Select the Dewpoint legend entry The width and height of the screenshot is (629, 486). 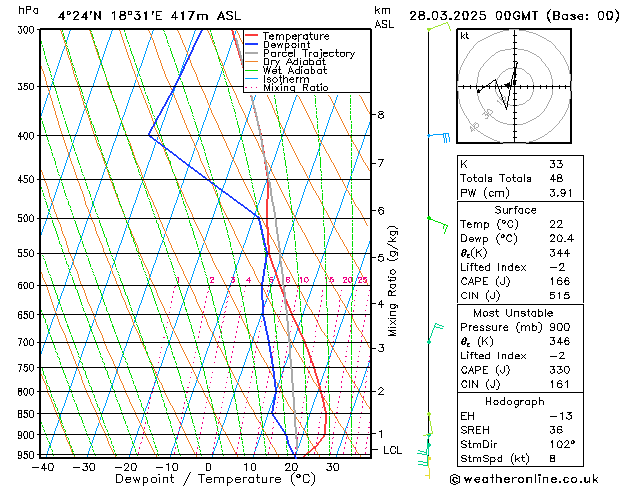tap(288, 45)
